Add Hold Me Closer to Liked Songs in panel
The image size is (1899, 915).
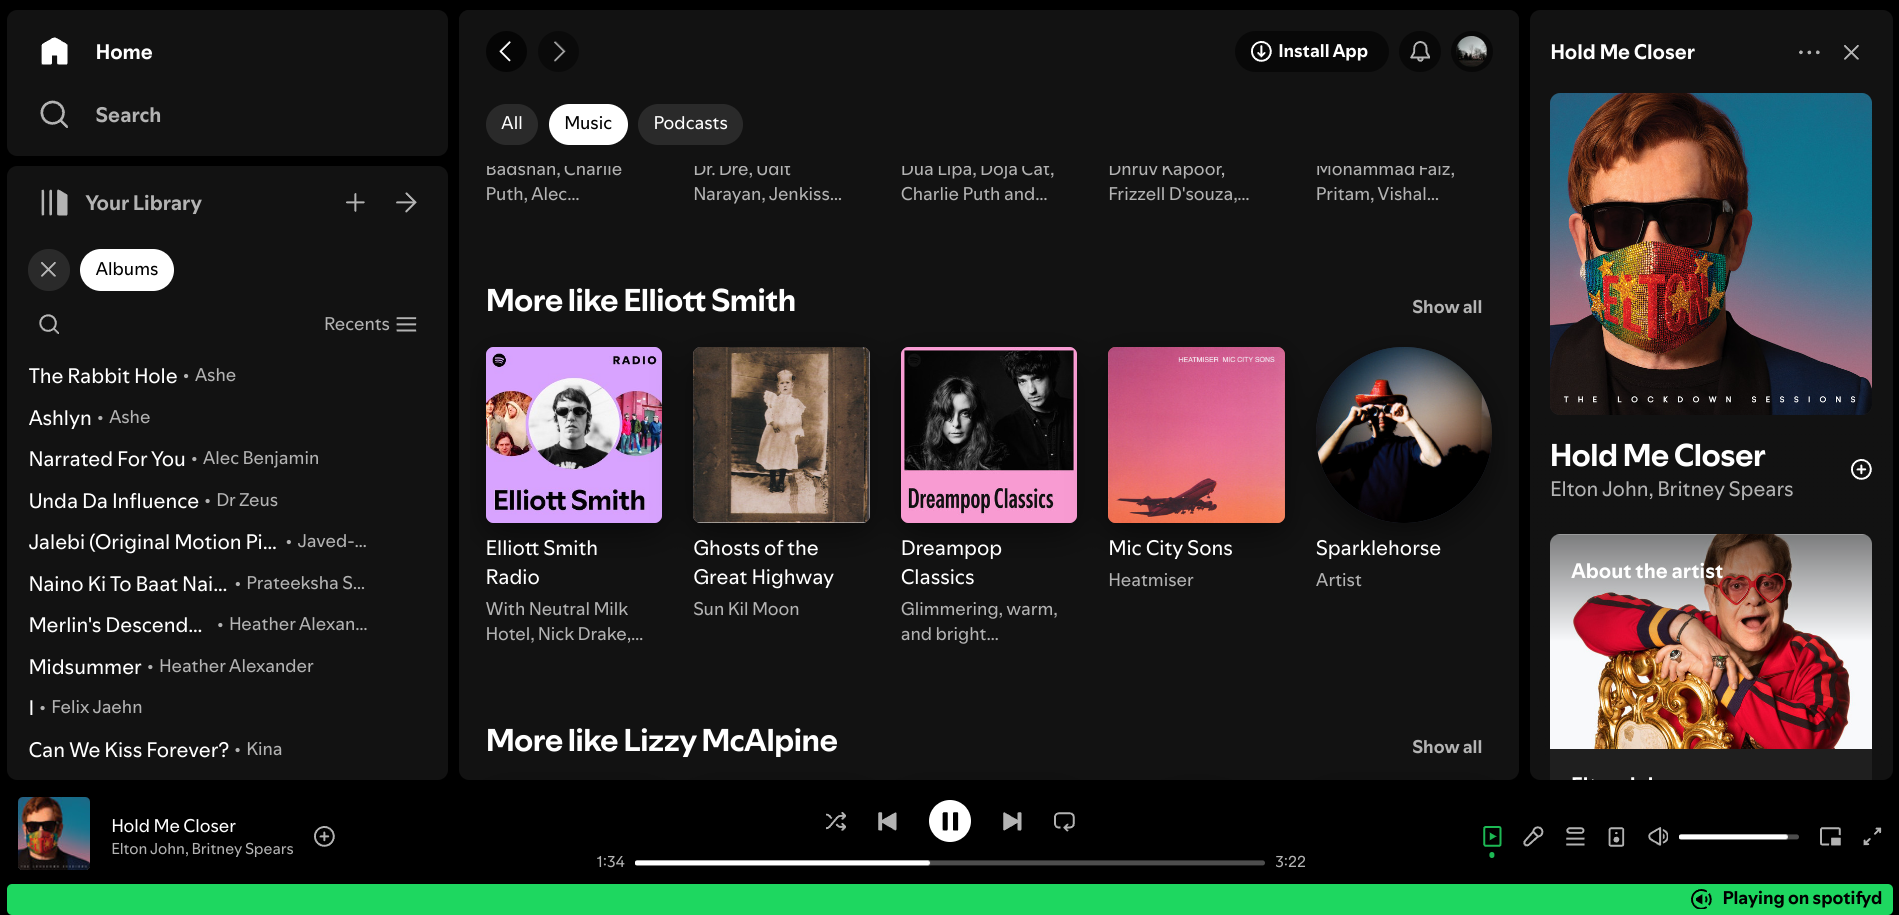(x=1861, y=470)
